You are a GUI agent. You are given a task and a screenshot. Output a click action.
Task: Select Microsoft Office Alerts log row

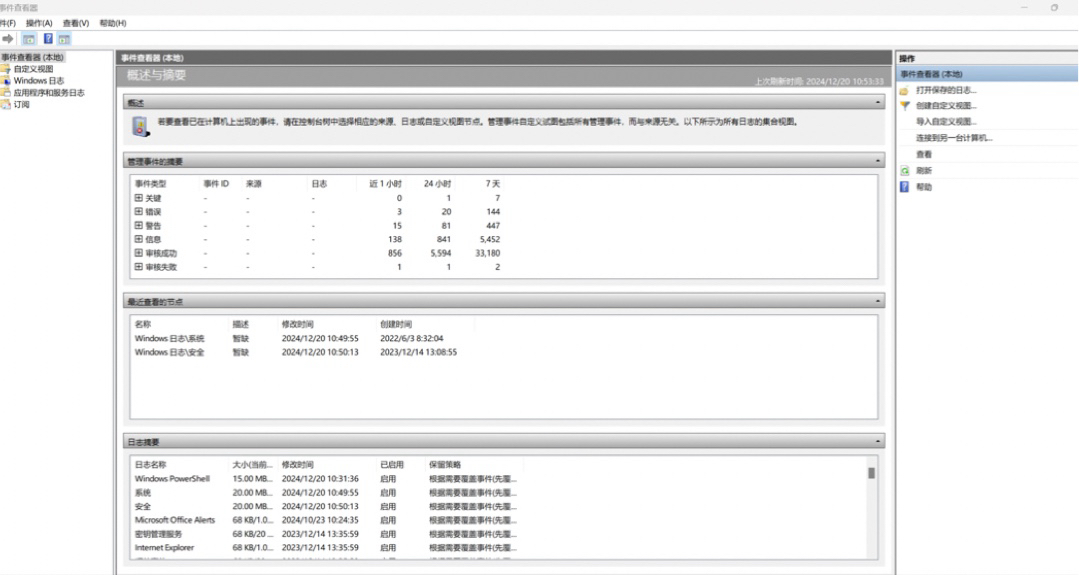click(x=325, y=520)
